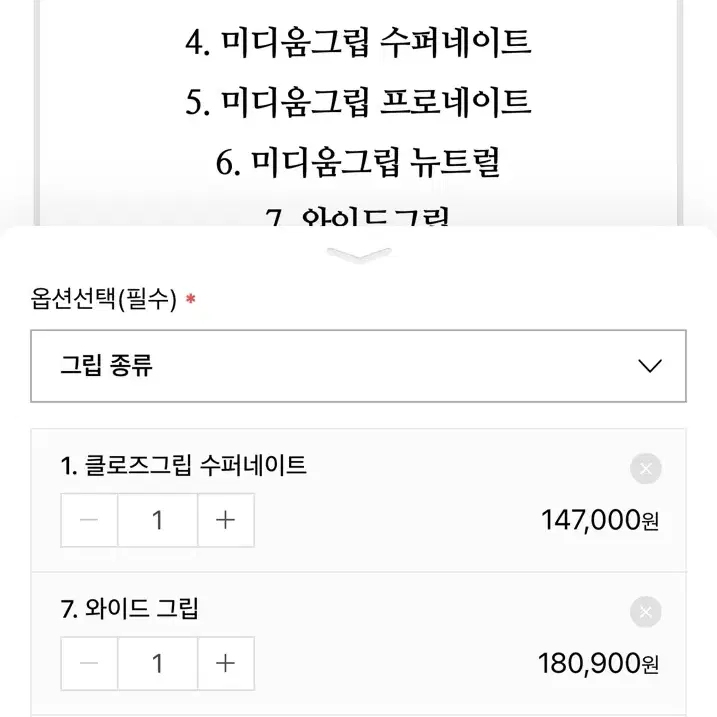Focus the quantity field for 클로즈그립 수퍼네이트

point(158,520)
